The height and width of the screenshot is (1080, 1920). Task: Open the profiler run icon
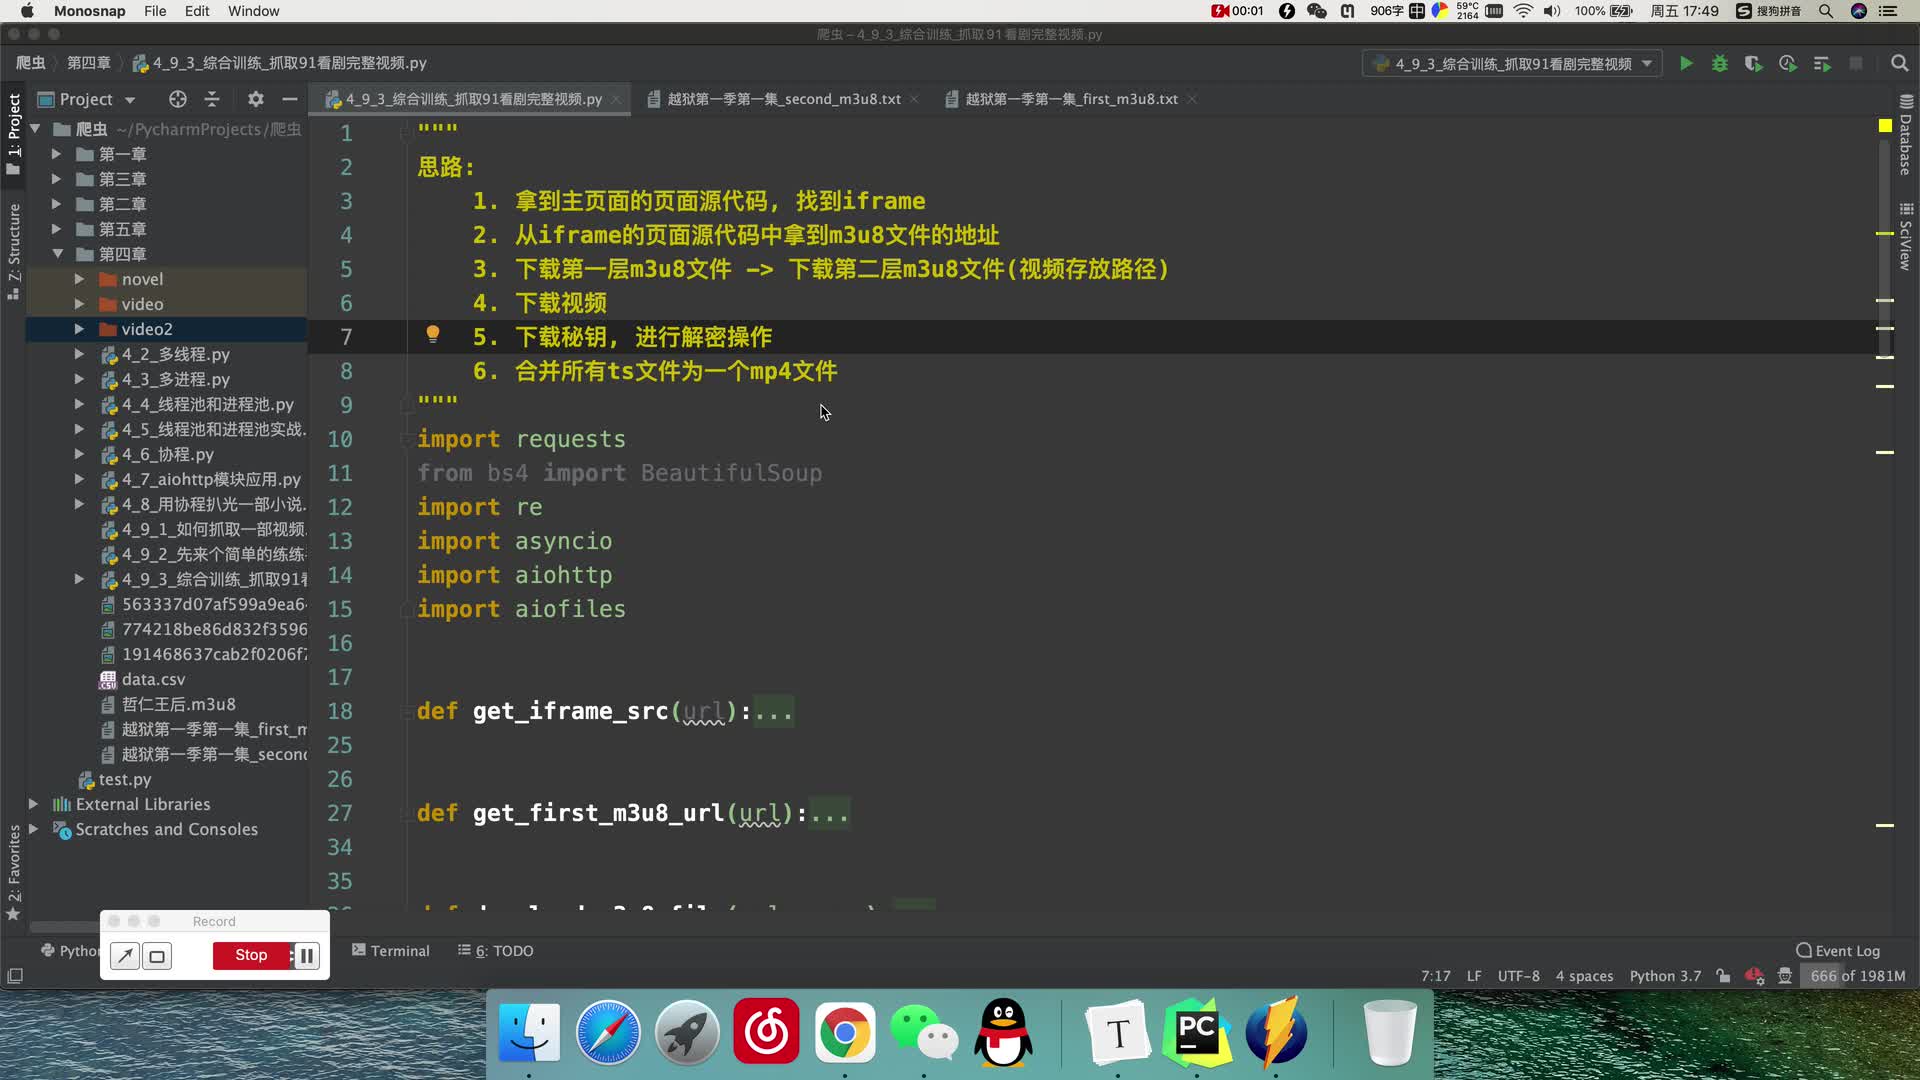click(1788, 64)
